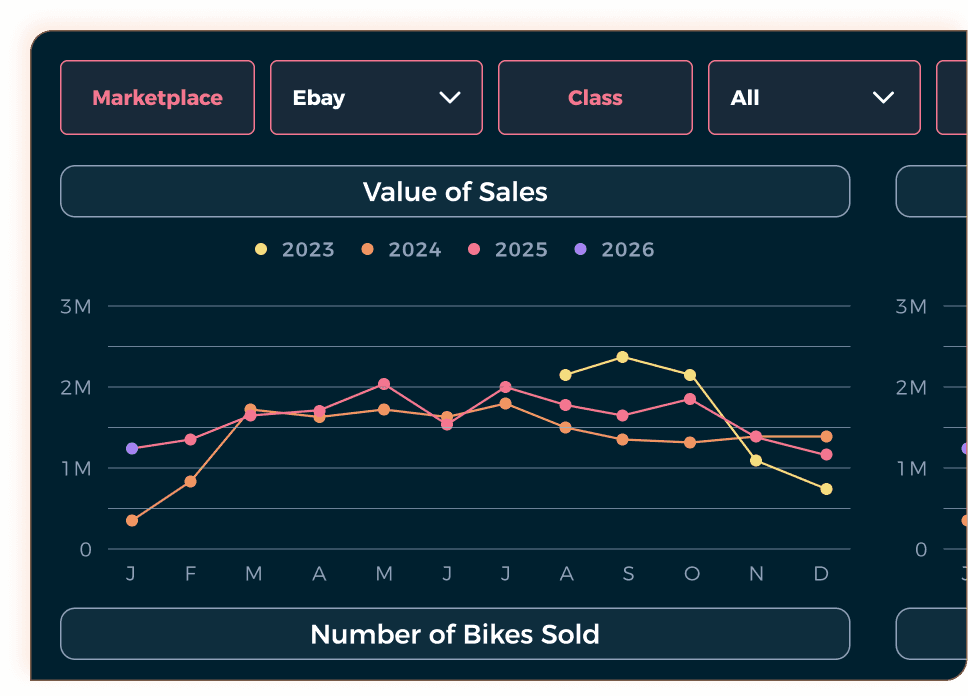This screenshot has height=696, width=968.
Task: Select the Number of Bikes Sold header
Action: [455, 634]
